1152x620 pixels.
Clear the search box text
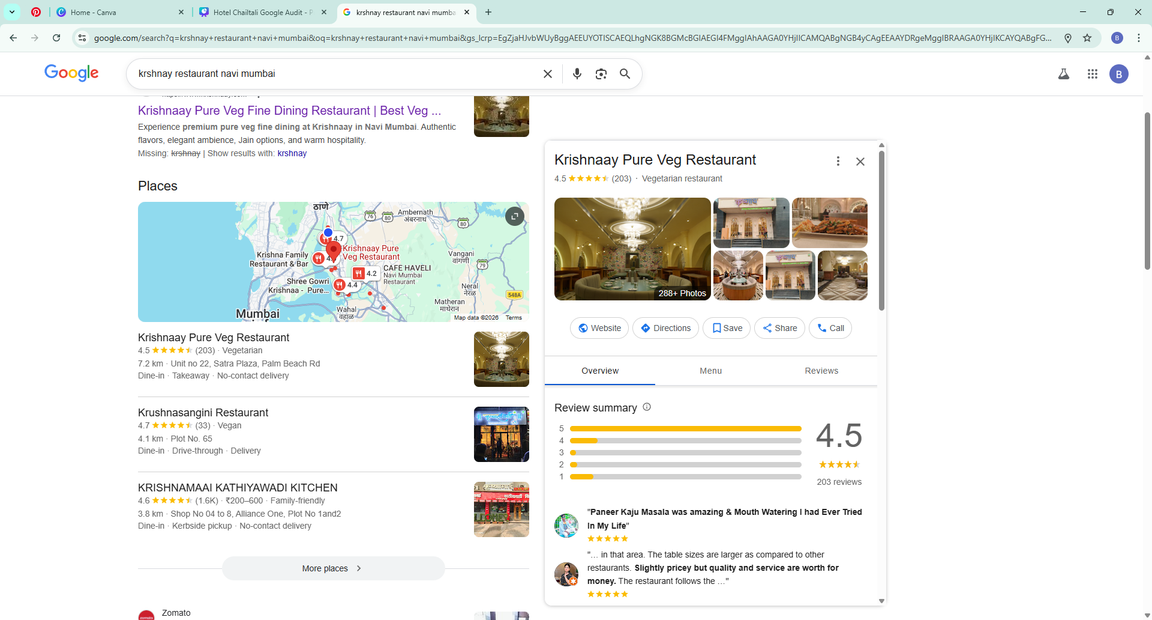click(547, 73)
